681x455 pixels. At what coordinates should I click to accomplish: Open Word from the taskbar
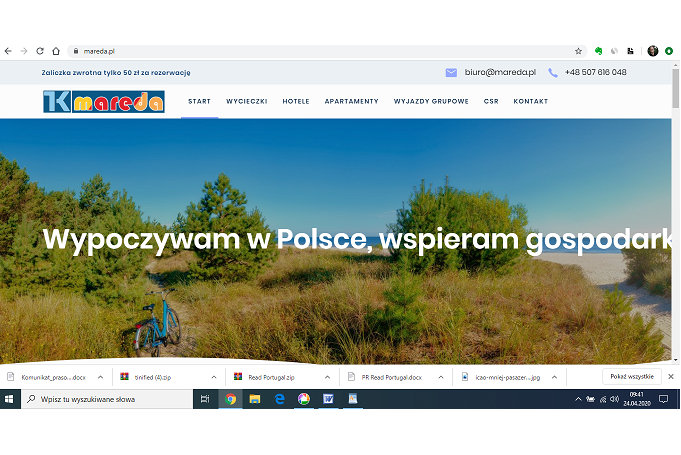tap(328, 399)
